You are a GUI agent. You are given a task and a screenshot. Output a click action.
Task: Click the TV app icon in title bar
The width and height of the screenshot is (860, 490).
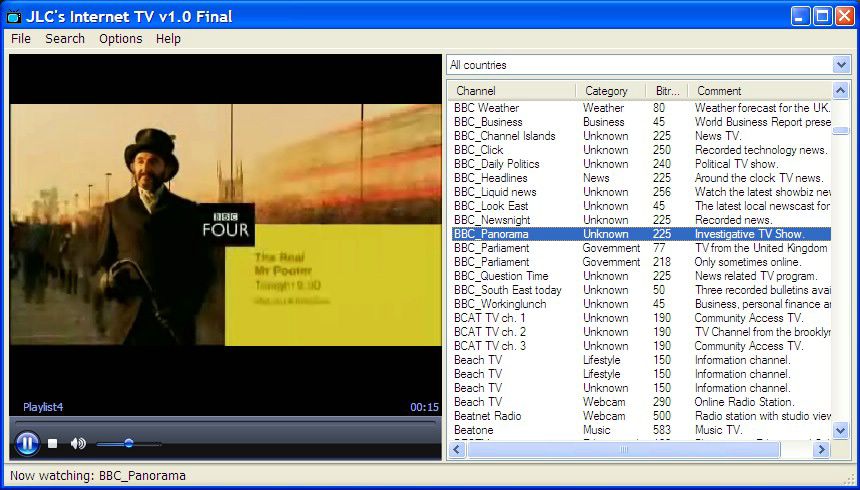(14, 17)
